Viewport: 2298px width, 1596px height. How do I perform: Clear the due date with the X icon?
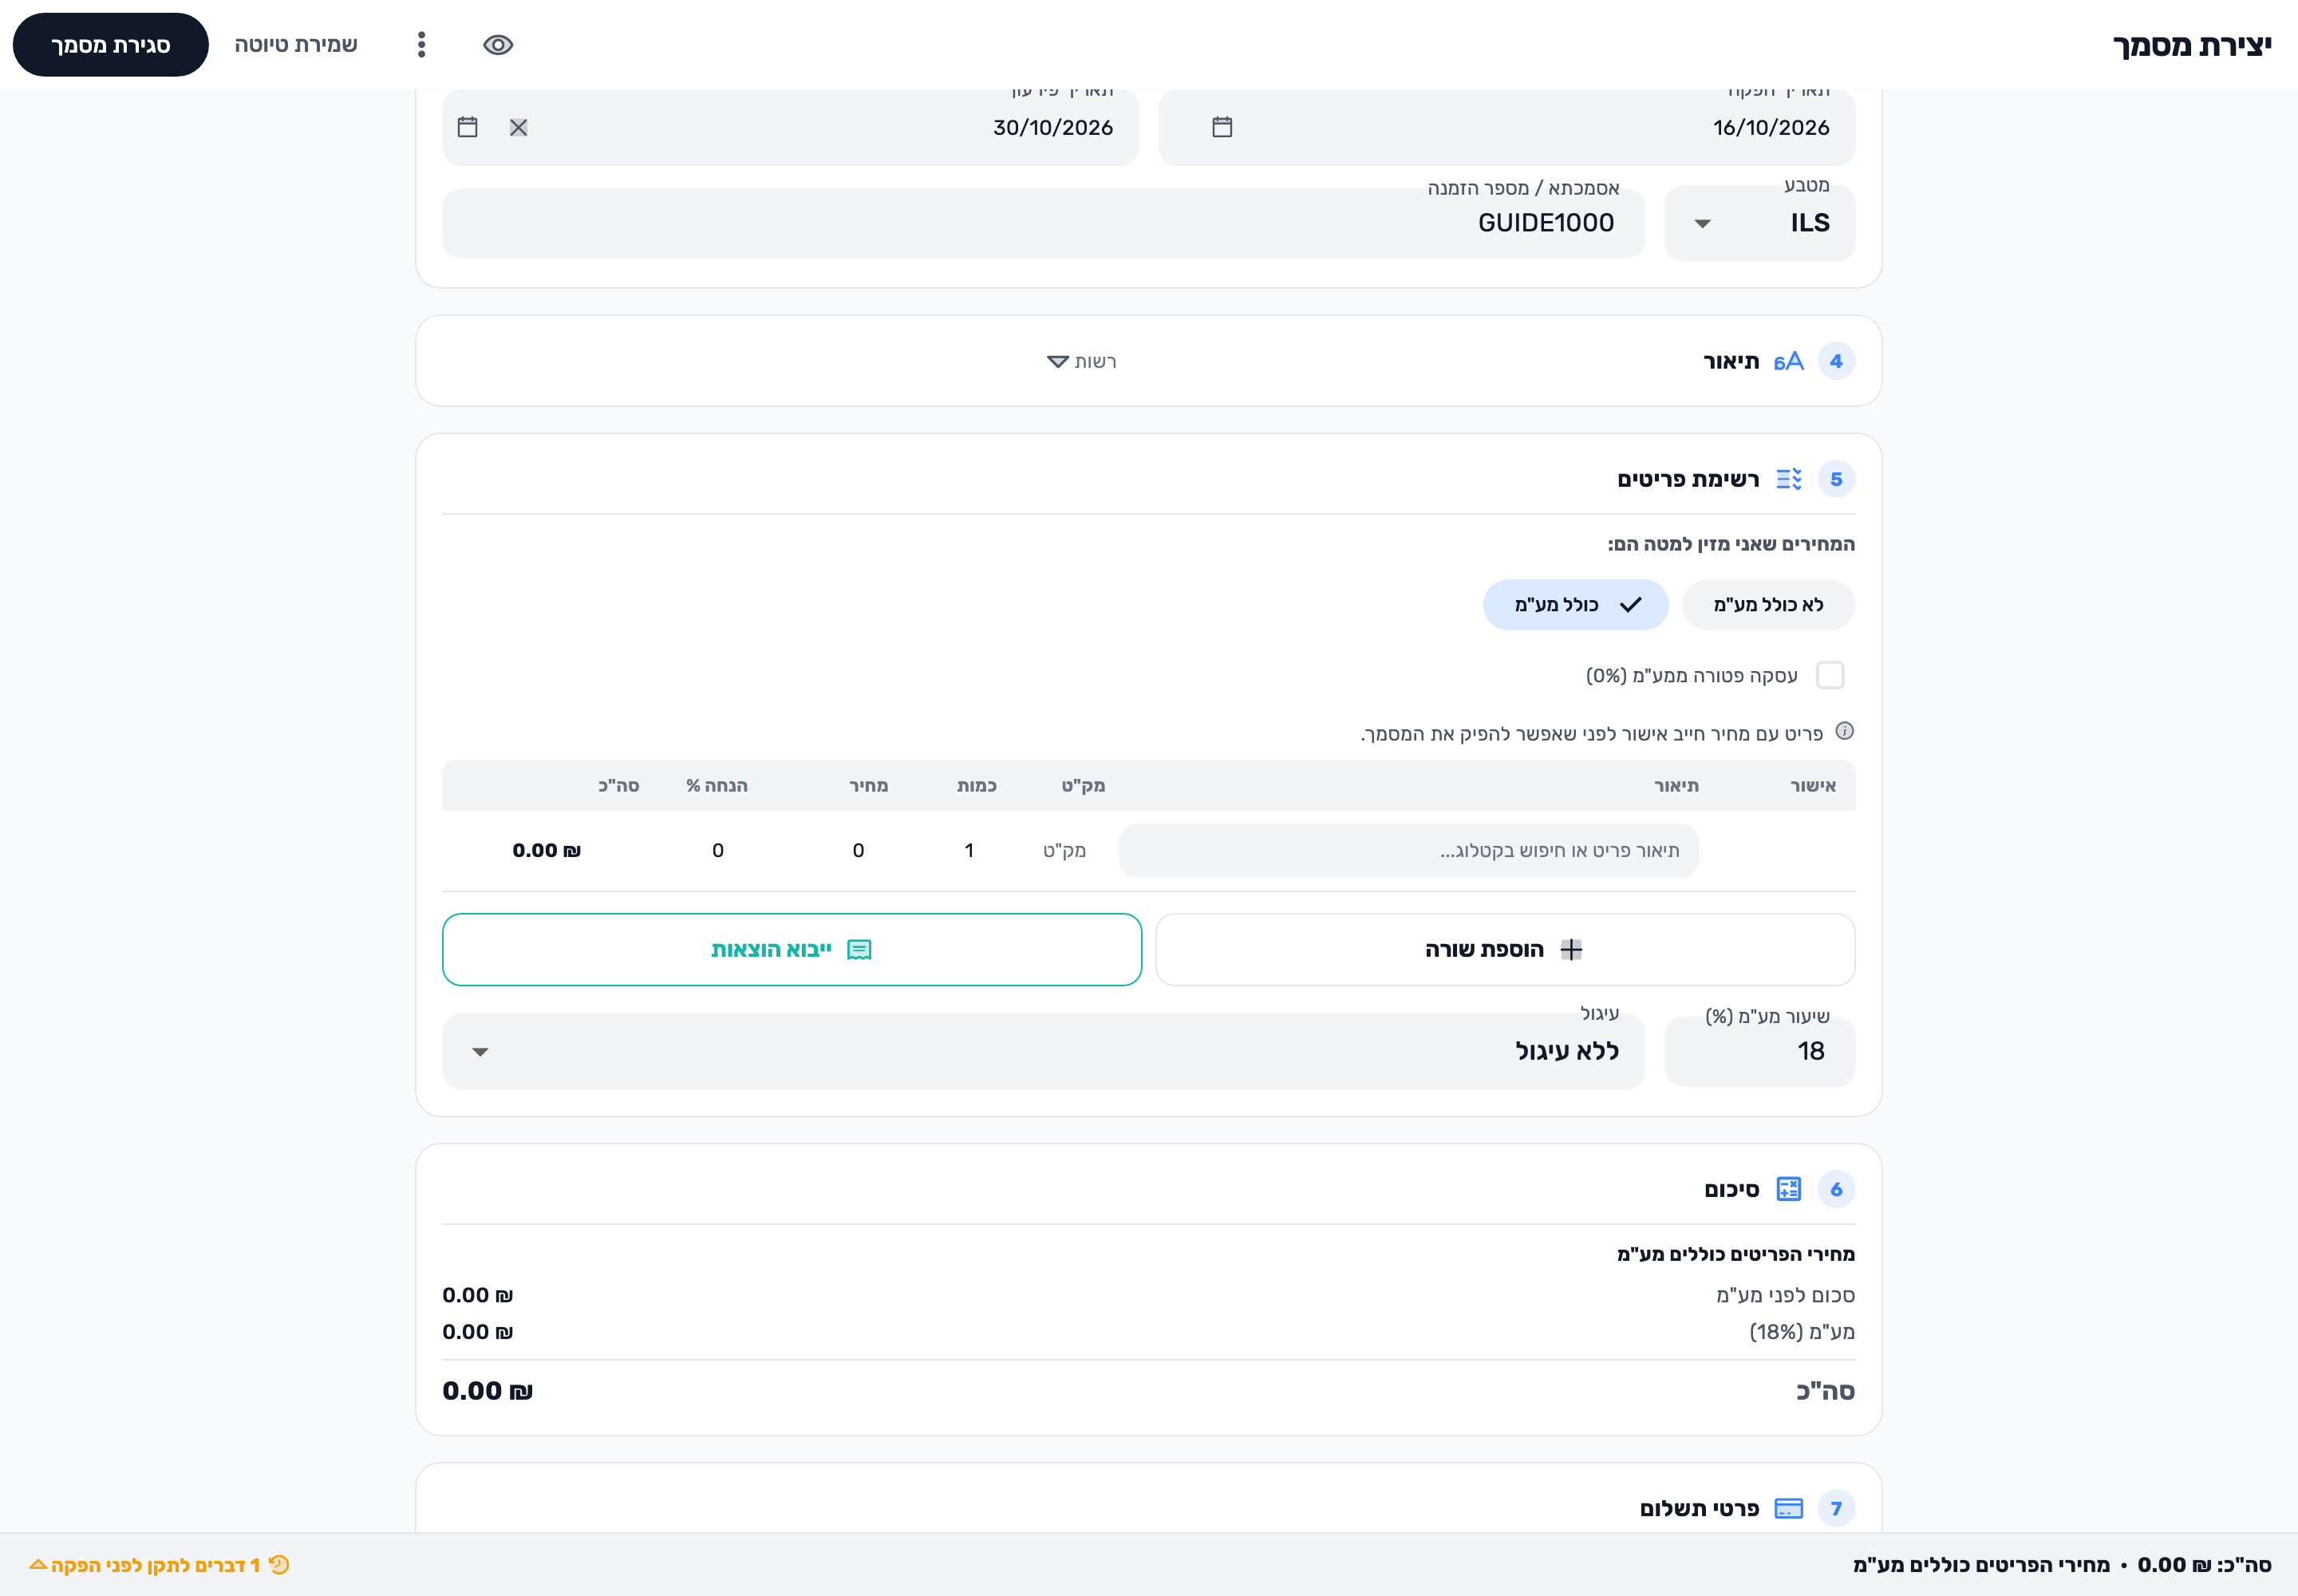click(518, 127)
